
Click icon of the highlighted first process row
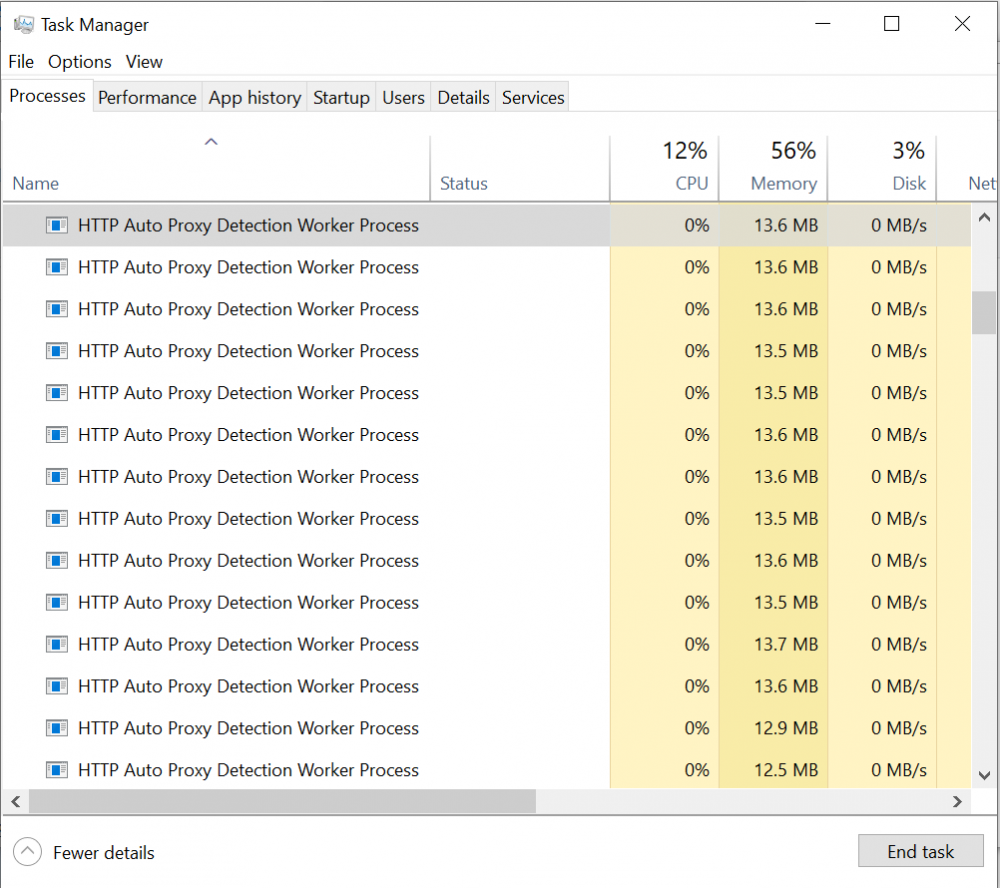57,226
